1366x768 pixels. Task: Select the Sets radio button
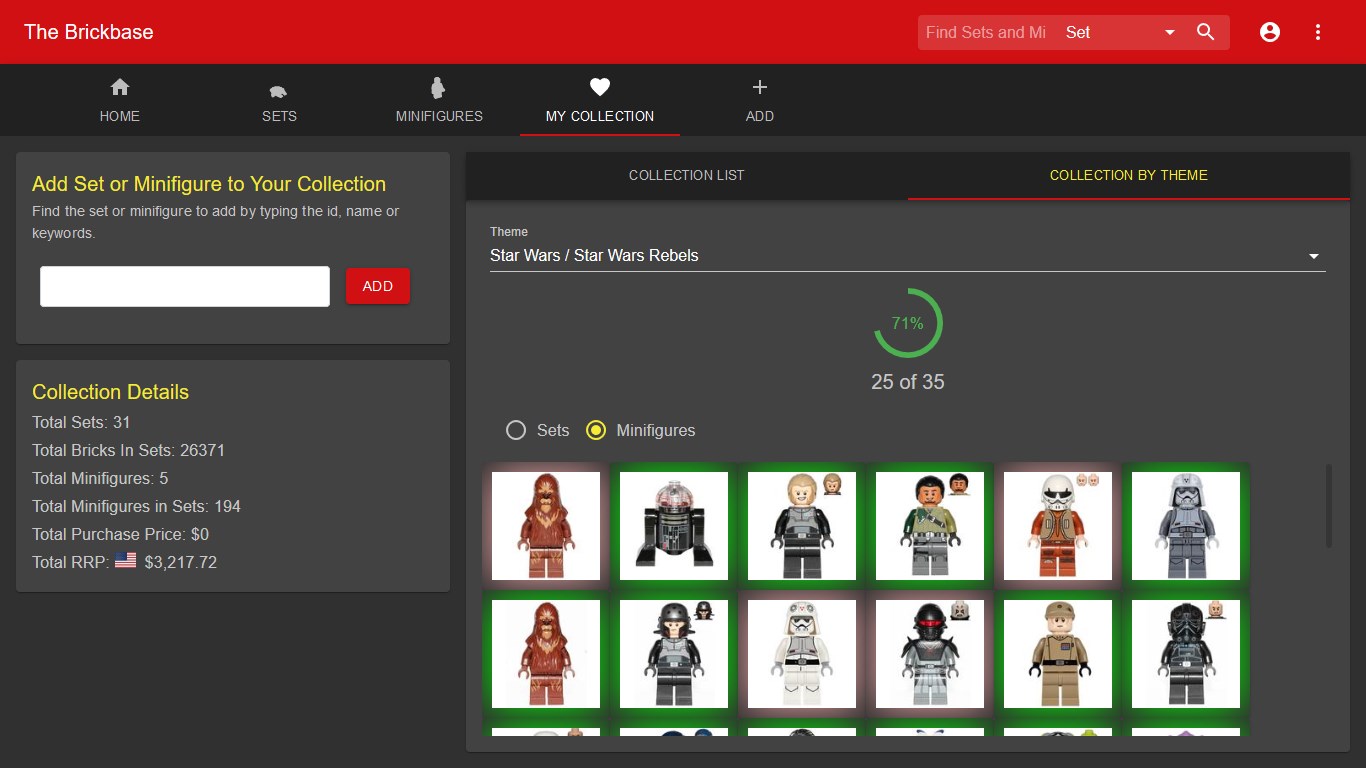516,430
